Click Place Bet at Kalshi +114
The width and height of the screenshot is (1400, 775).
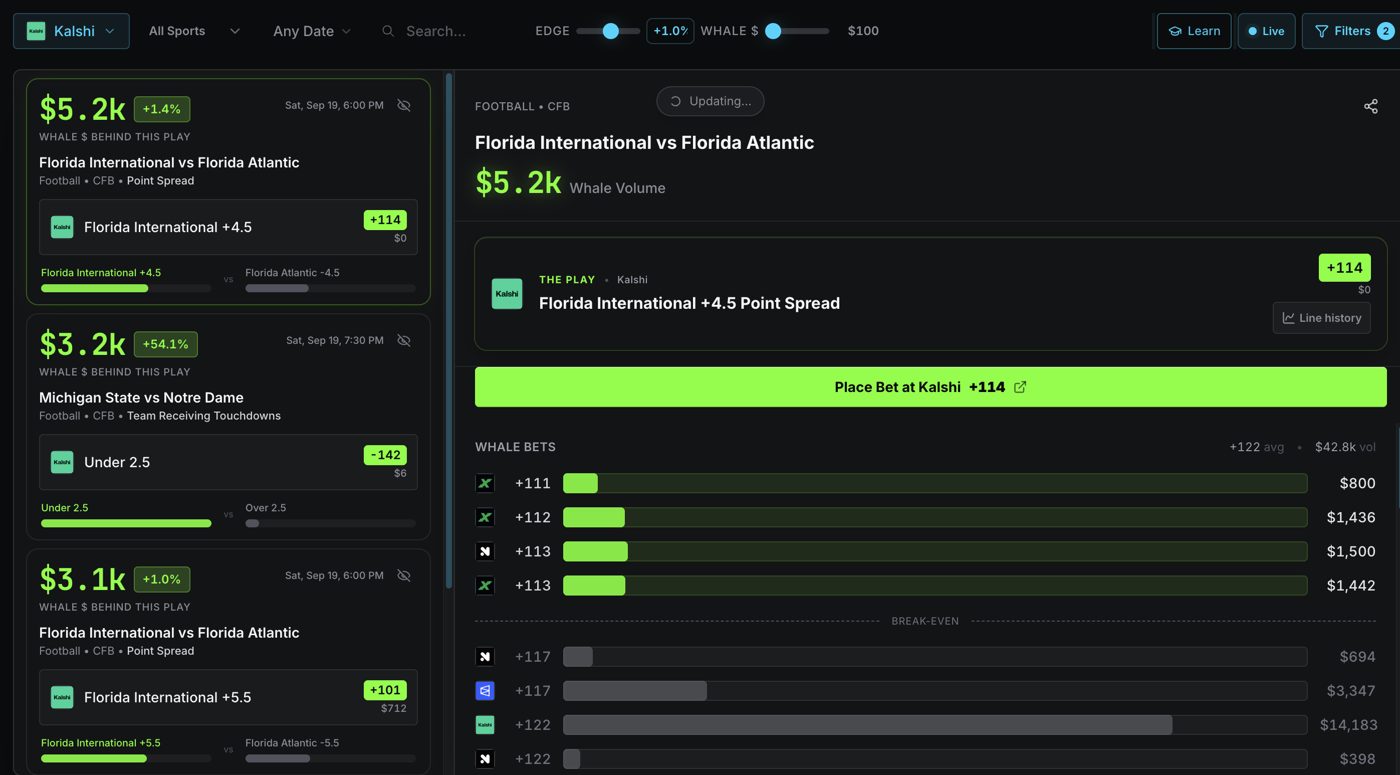(930, 387)
